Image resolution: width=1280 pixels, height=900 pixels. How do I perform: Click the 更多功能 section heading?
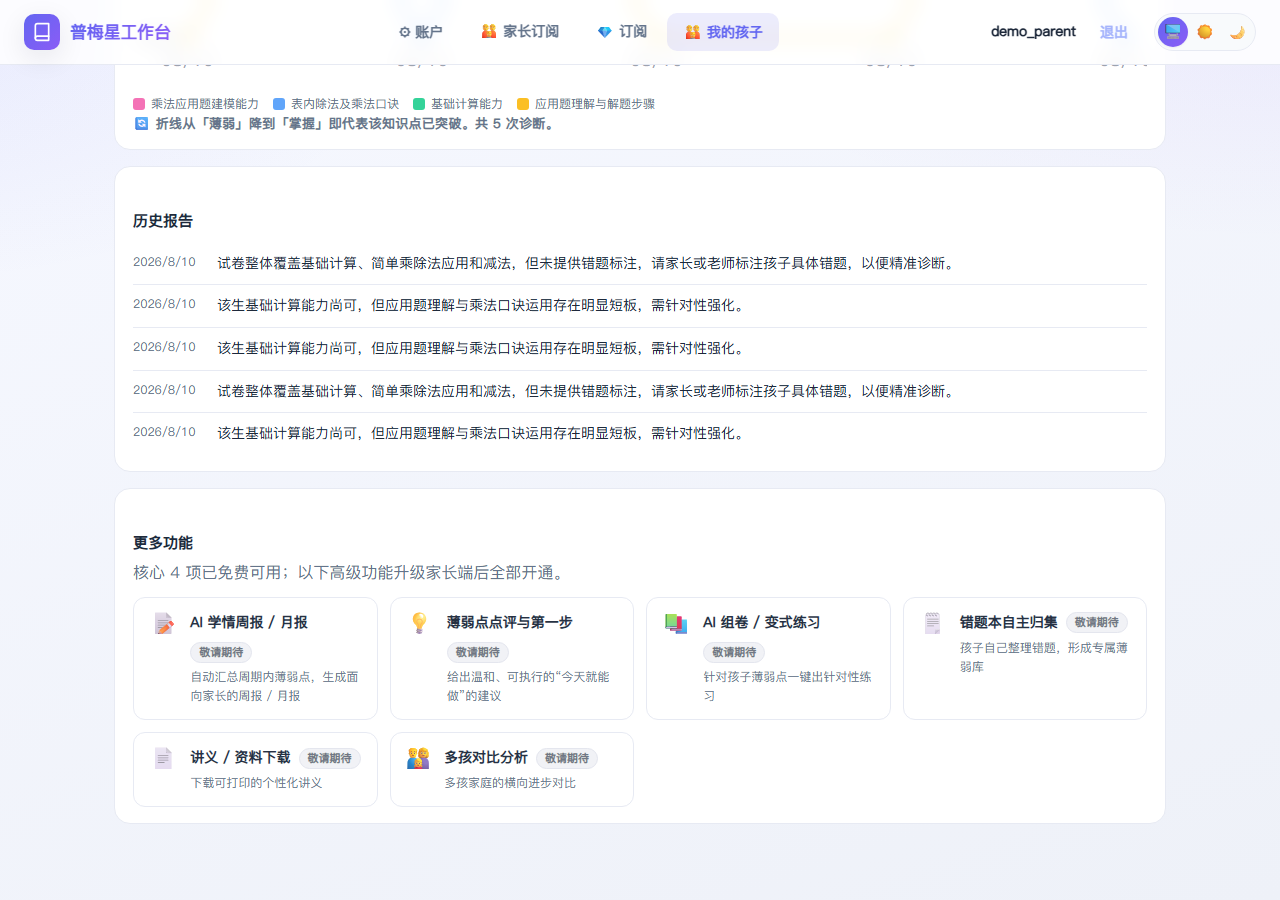163,543
